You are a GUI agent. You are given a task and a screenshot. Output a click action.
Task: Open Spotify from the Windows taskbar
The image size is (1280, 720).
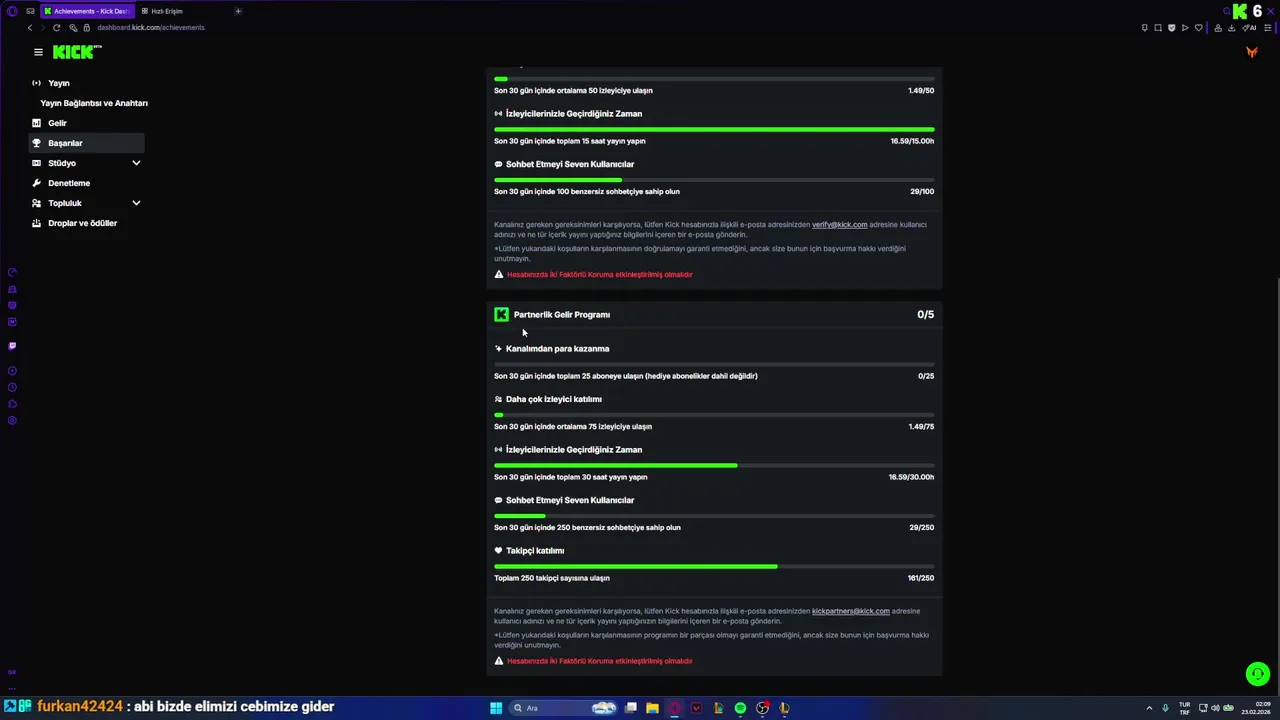(740, 708)
